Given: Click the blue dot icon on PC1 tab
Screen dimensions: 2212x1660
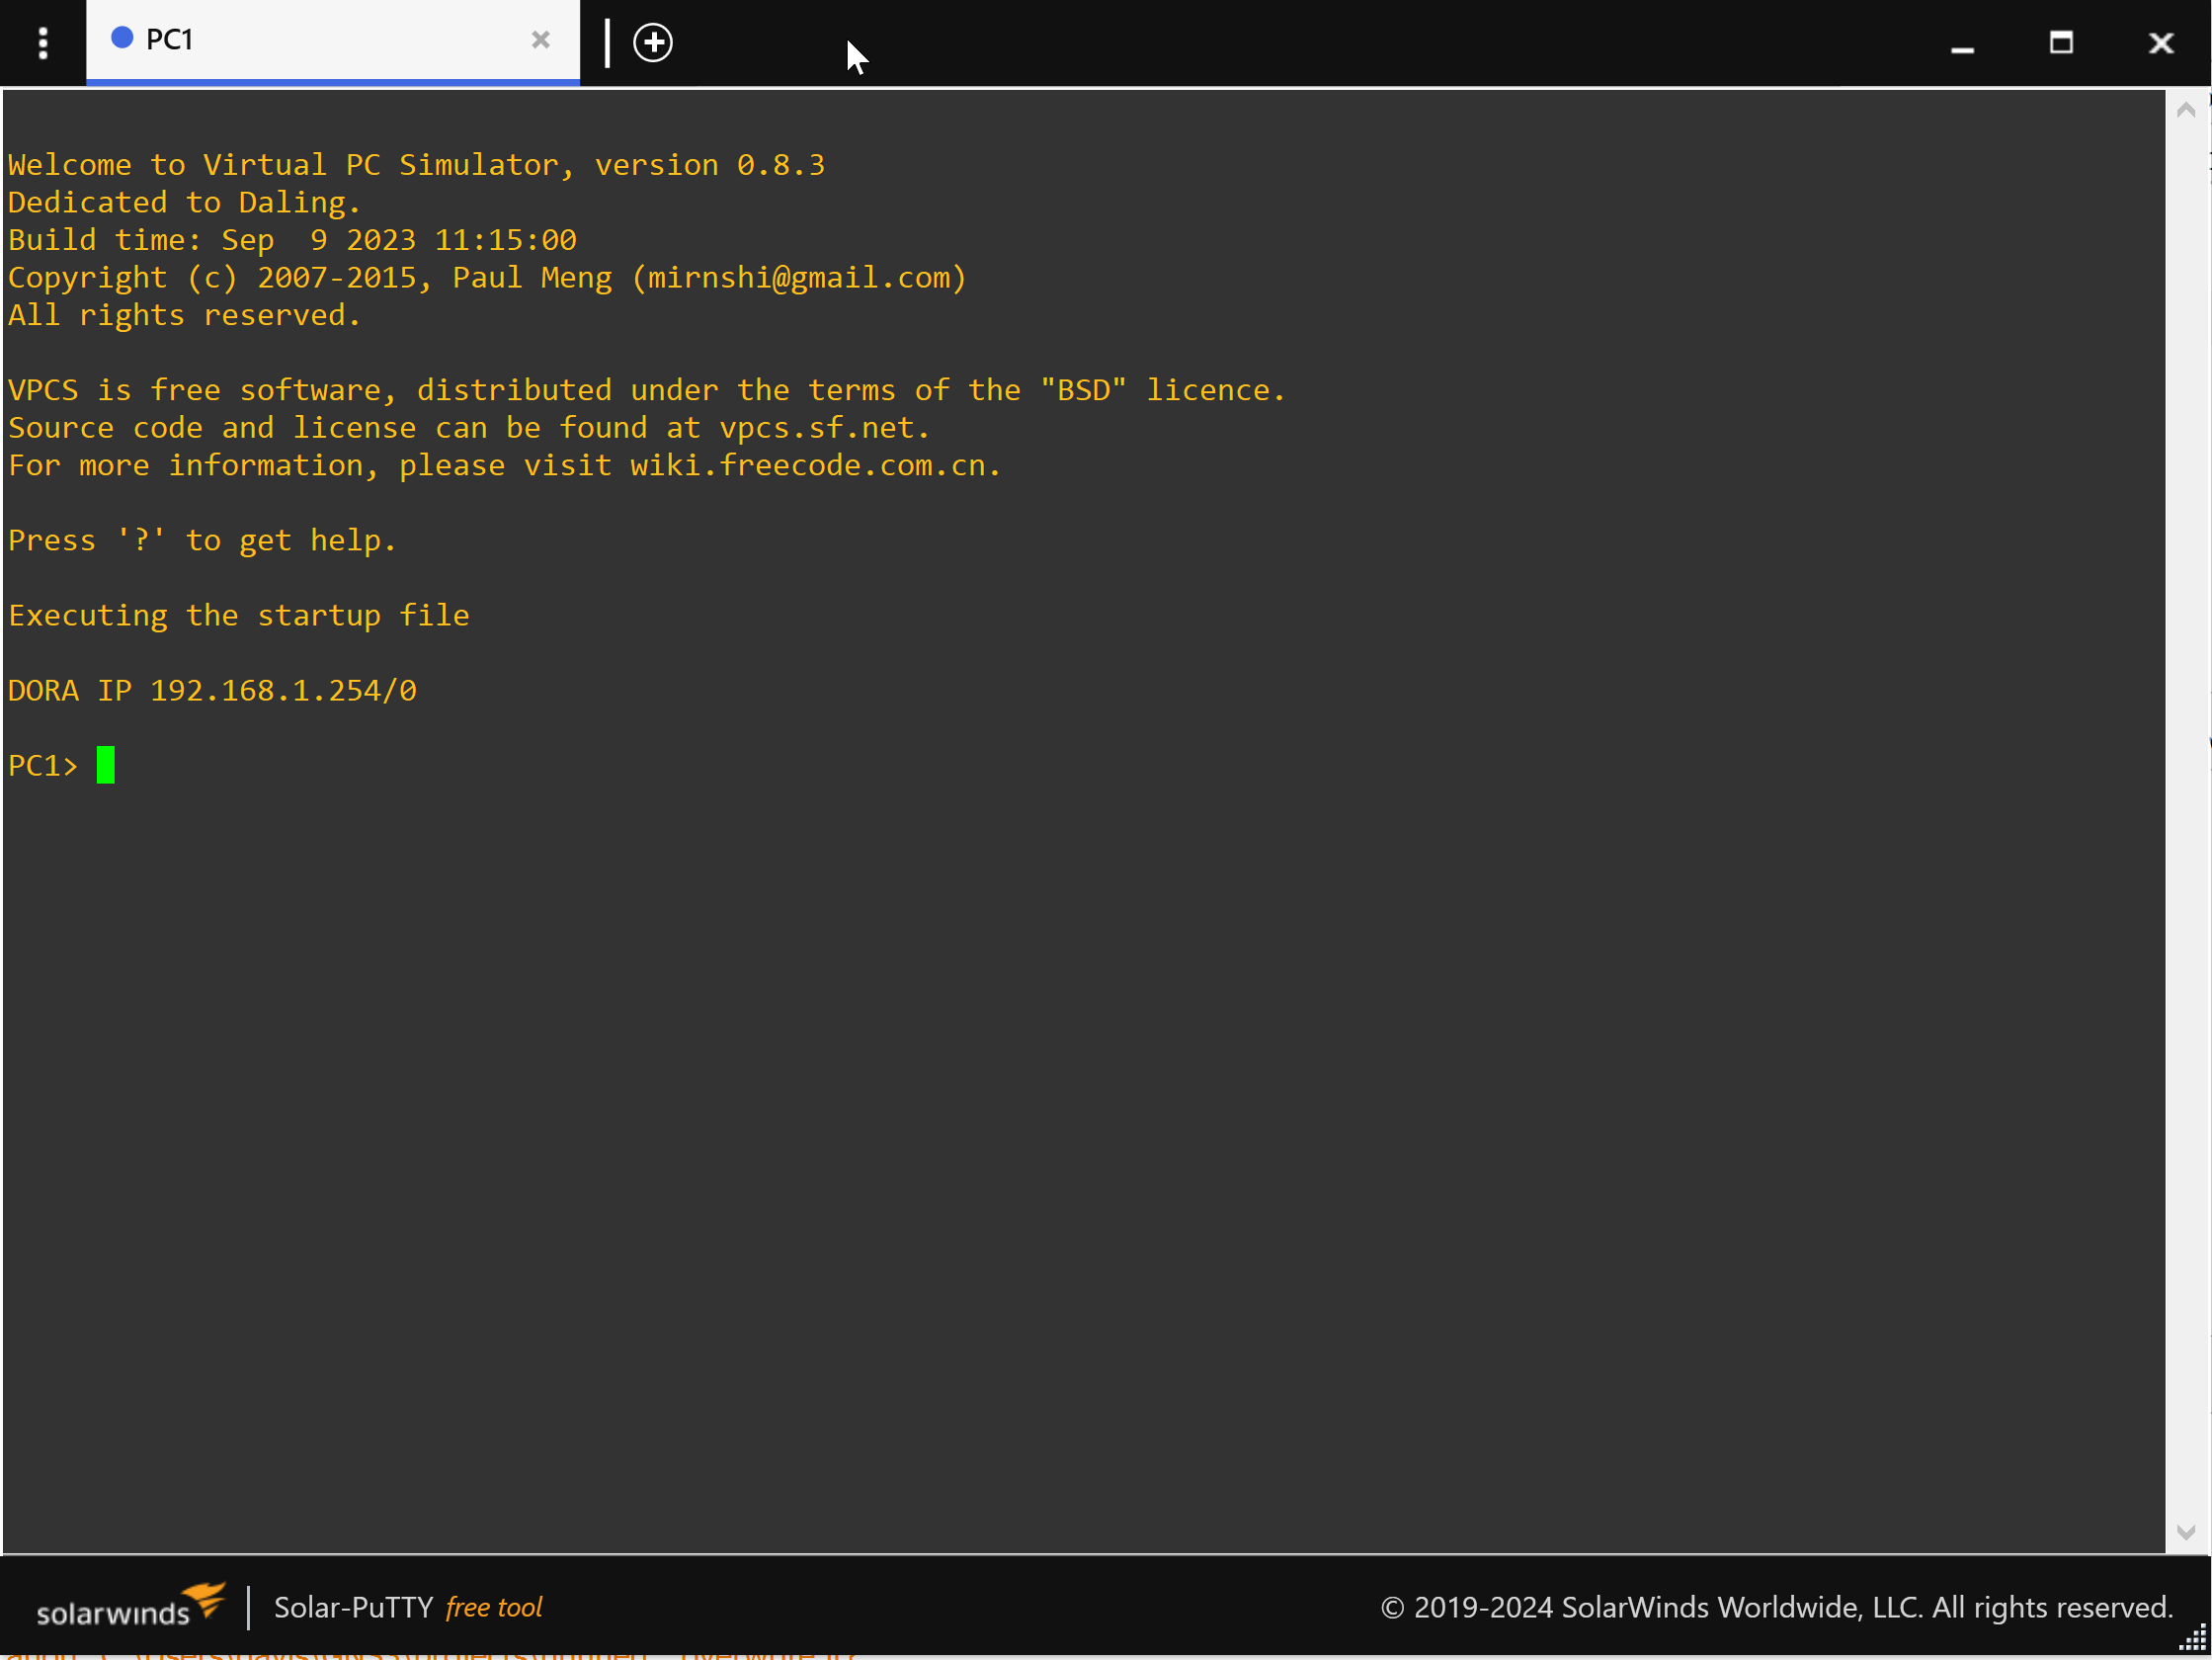Looking at the screenshot, I should click(x=123, y=39).
